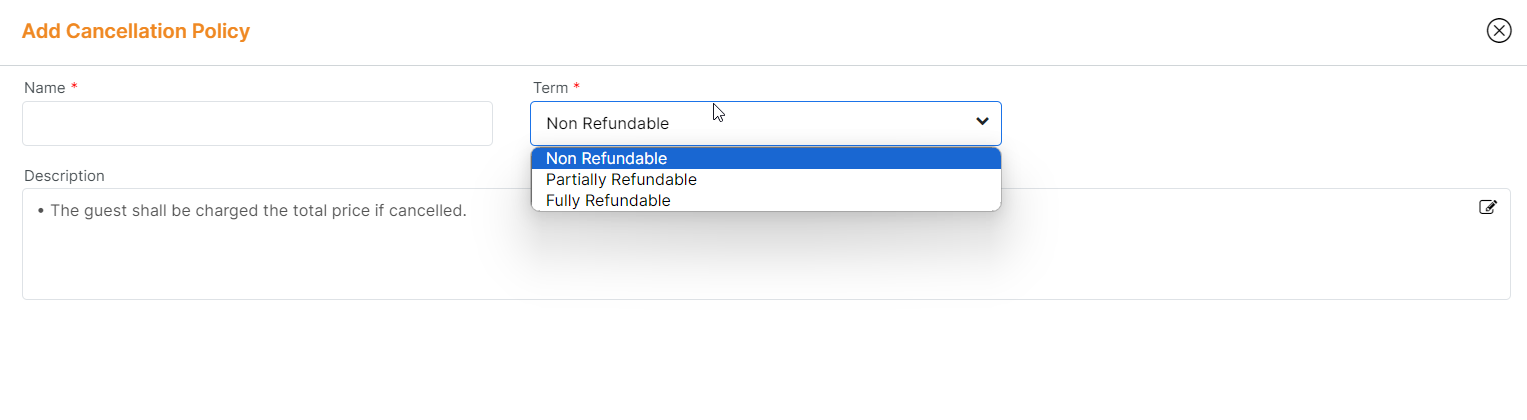The width and height of the screenshot is (1527, 420).
Task: Click the Name field label
Action: click(44, 88)
